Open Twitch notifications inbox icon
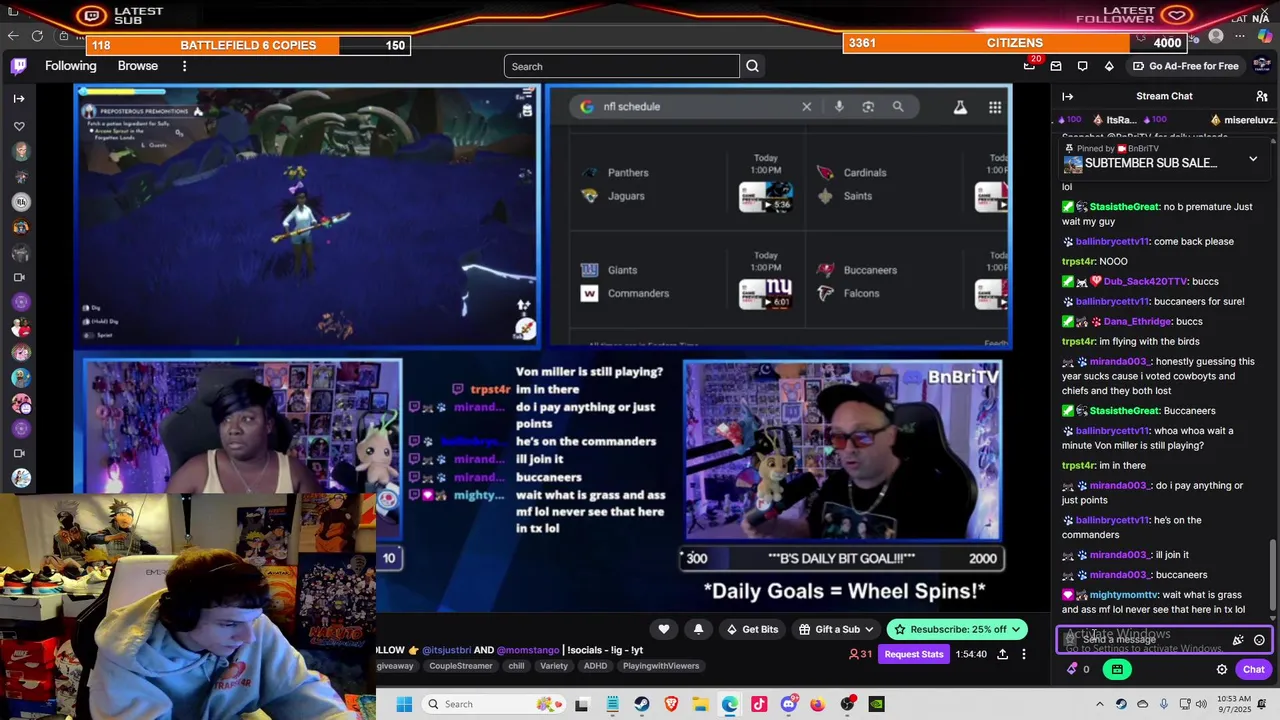1280x720 pixels. (x=1056, y=66)
